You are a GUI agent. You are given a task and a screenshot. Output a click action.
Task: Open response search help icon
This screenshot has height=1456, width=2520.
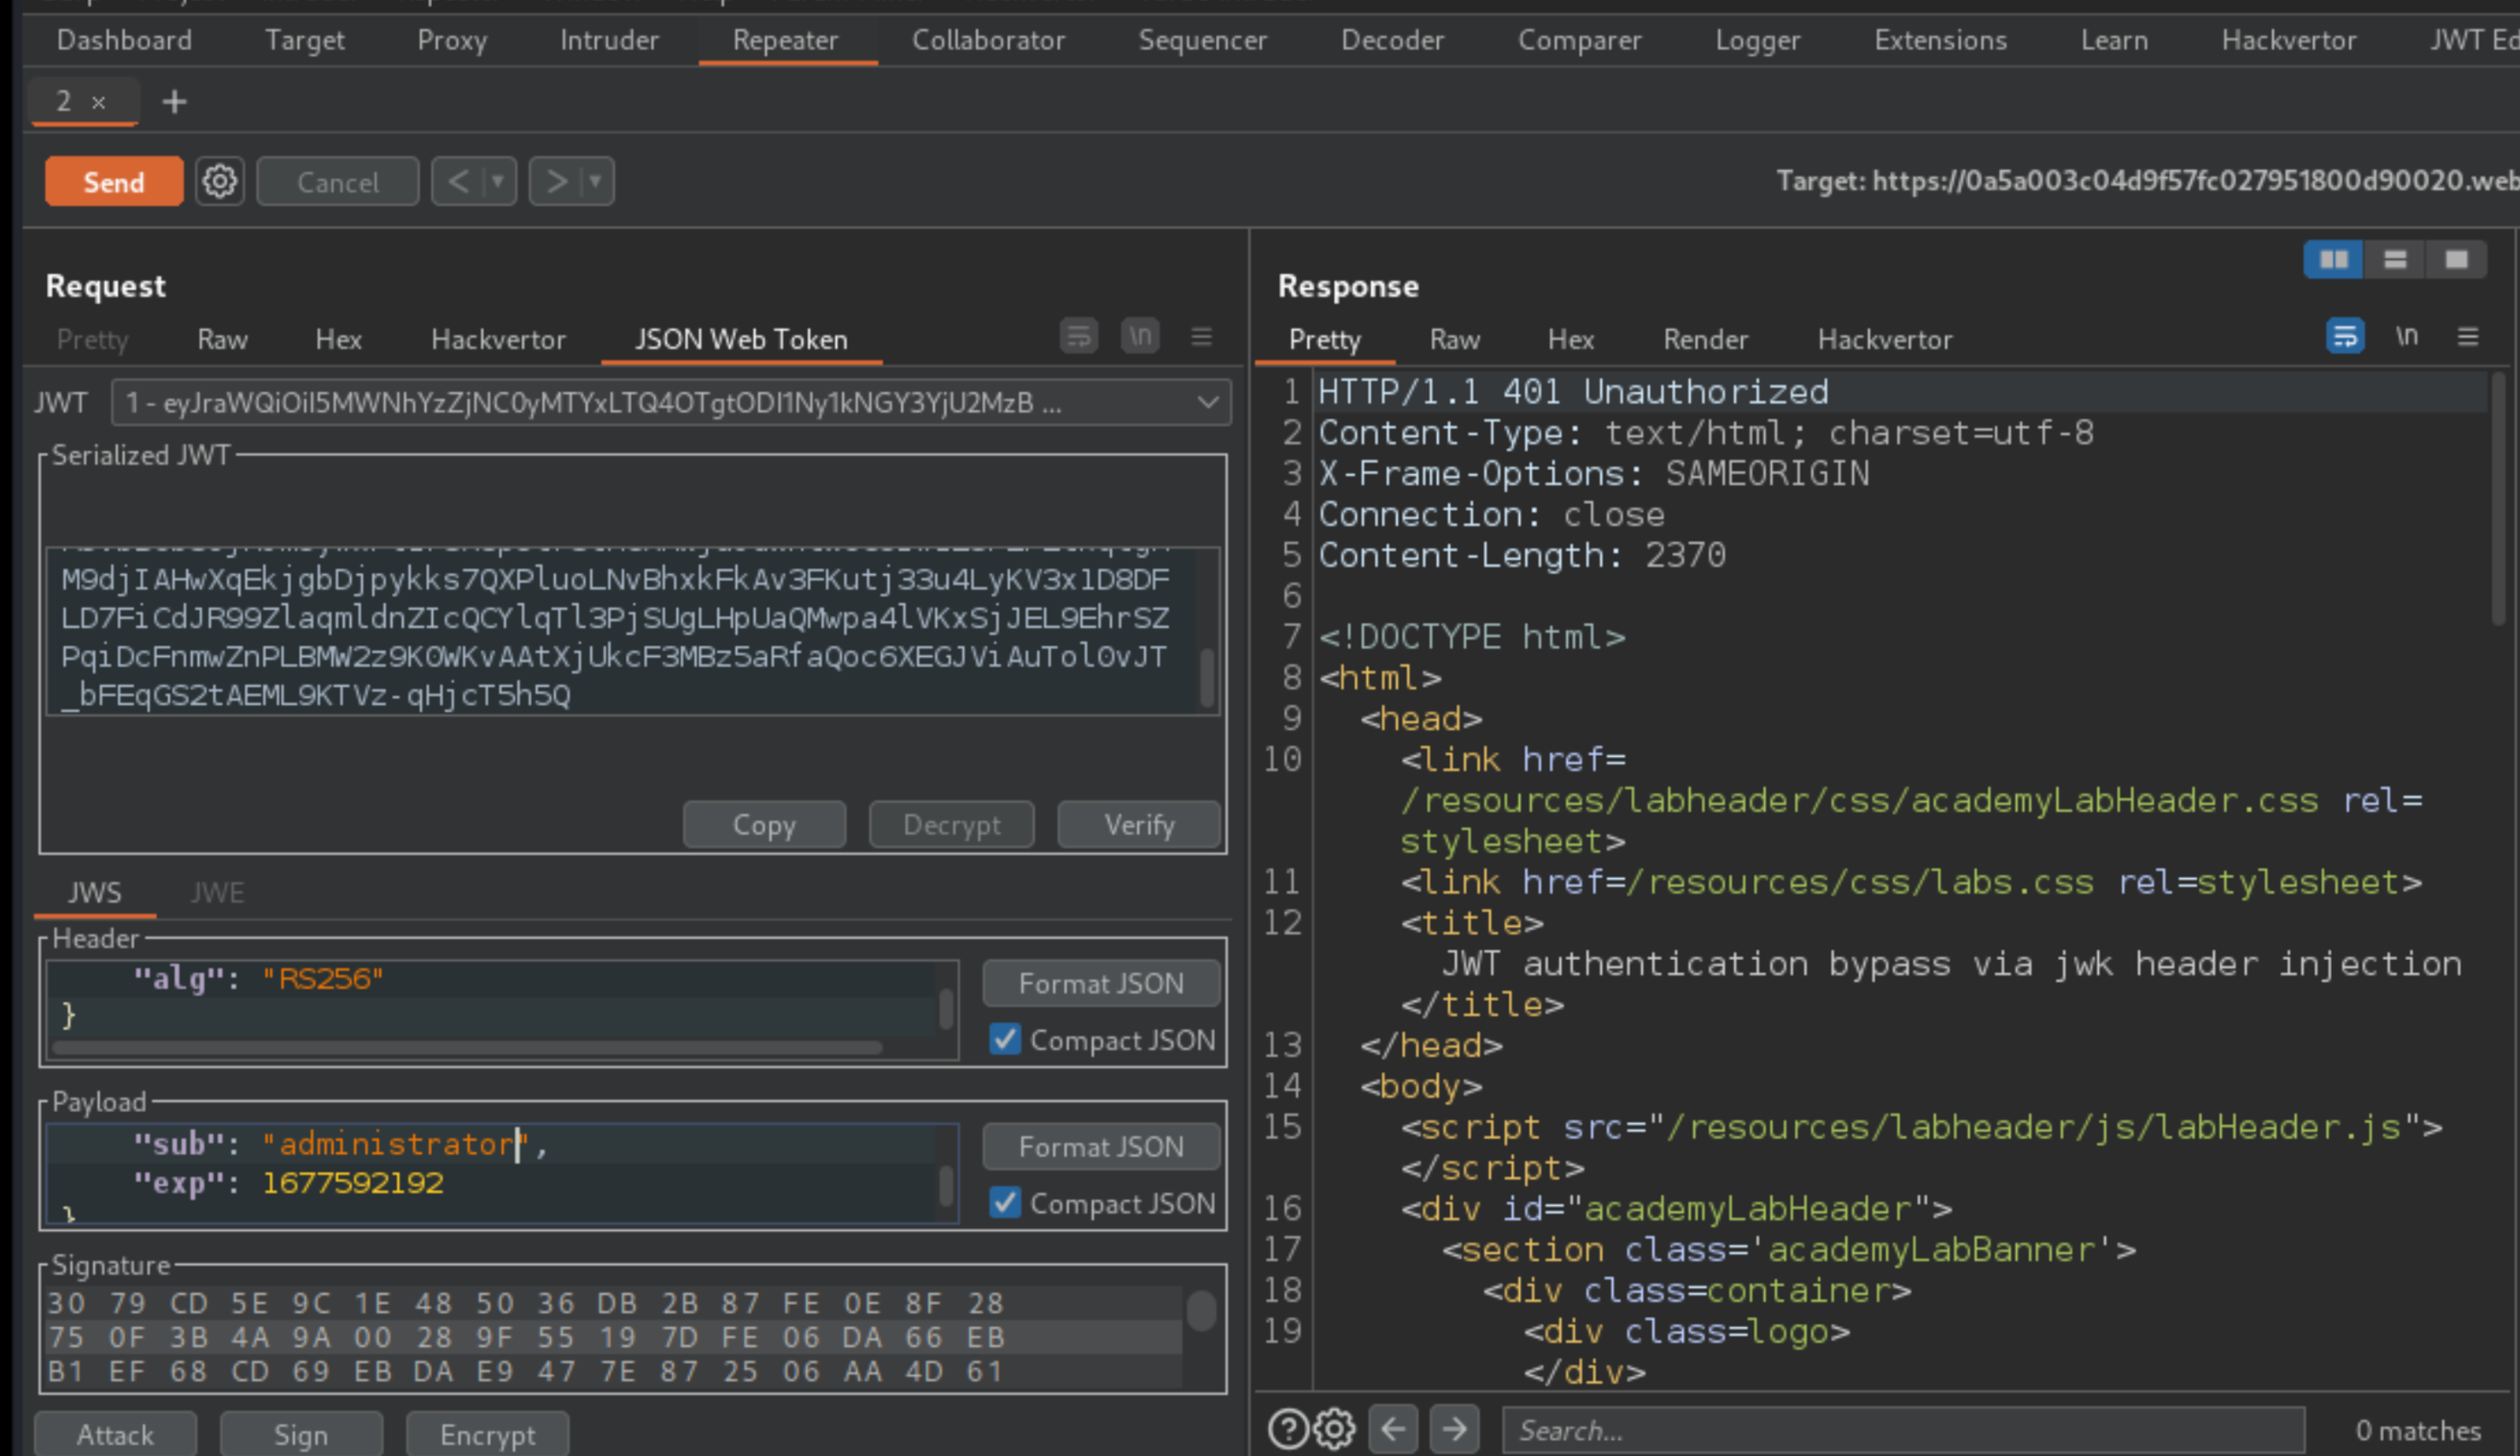point(1288,1430)
